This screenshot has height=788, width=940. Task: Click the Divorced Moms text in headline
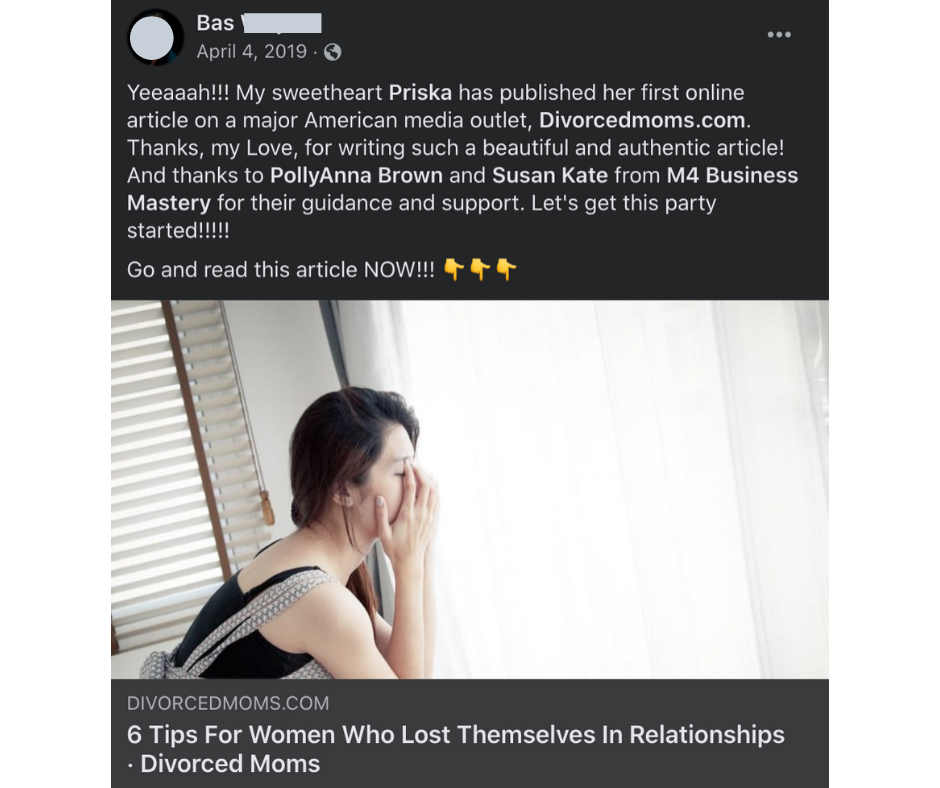pyautogui.click(x=230, y=764)
